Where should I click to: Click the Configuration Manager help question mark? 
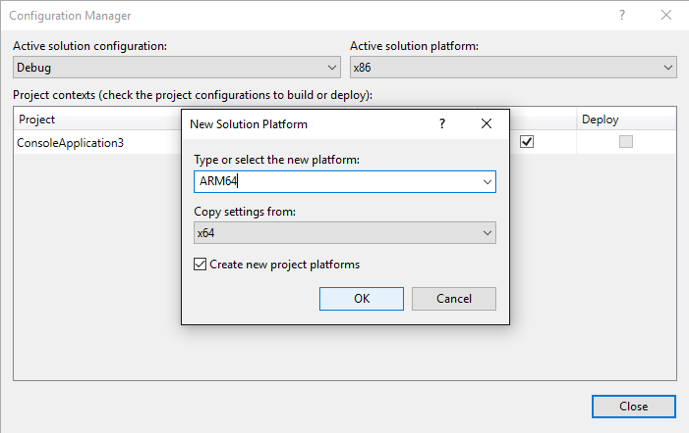[x=621, y=16]
